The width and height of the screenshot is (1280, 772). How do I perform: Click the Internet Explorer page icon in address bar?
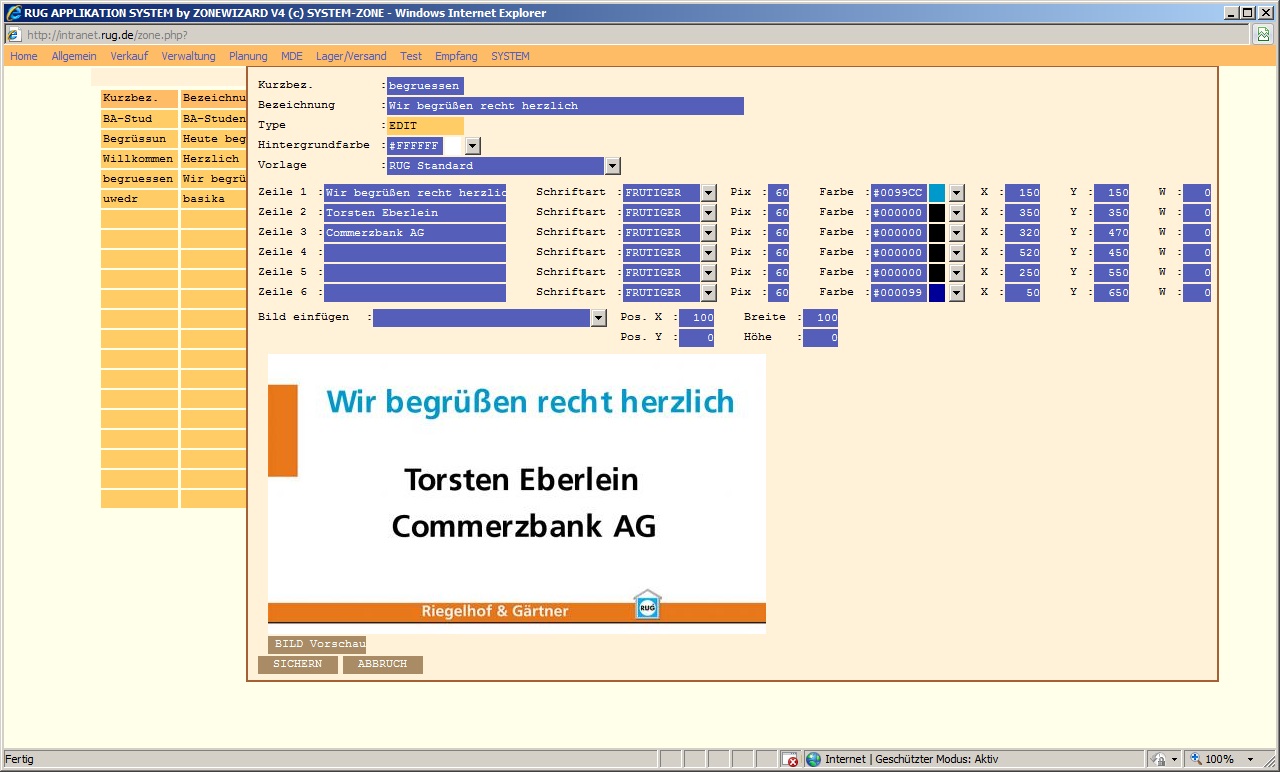[14, 35]
